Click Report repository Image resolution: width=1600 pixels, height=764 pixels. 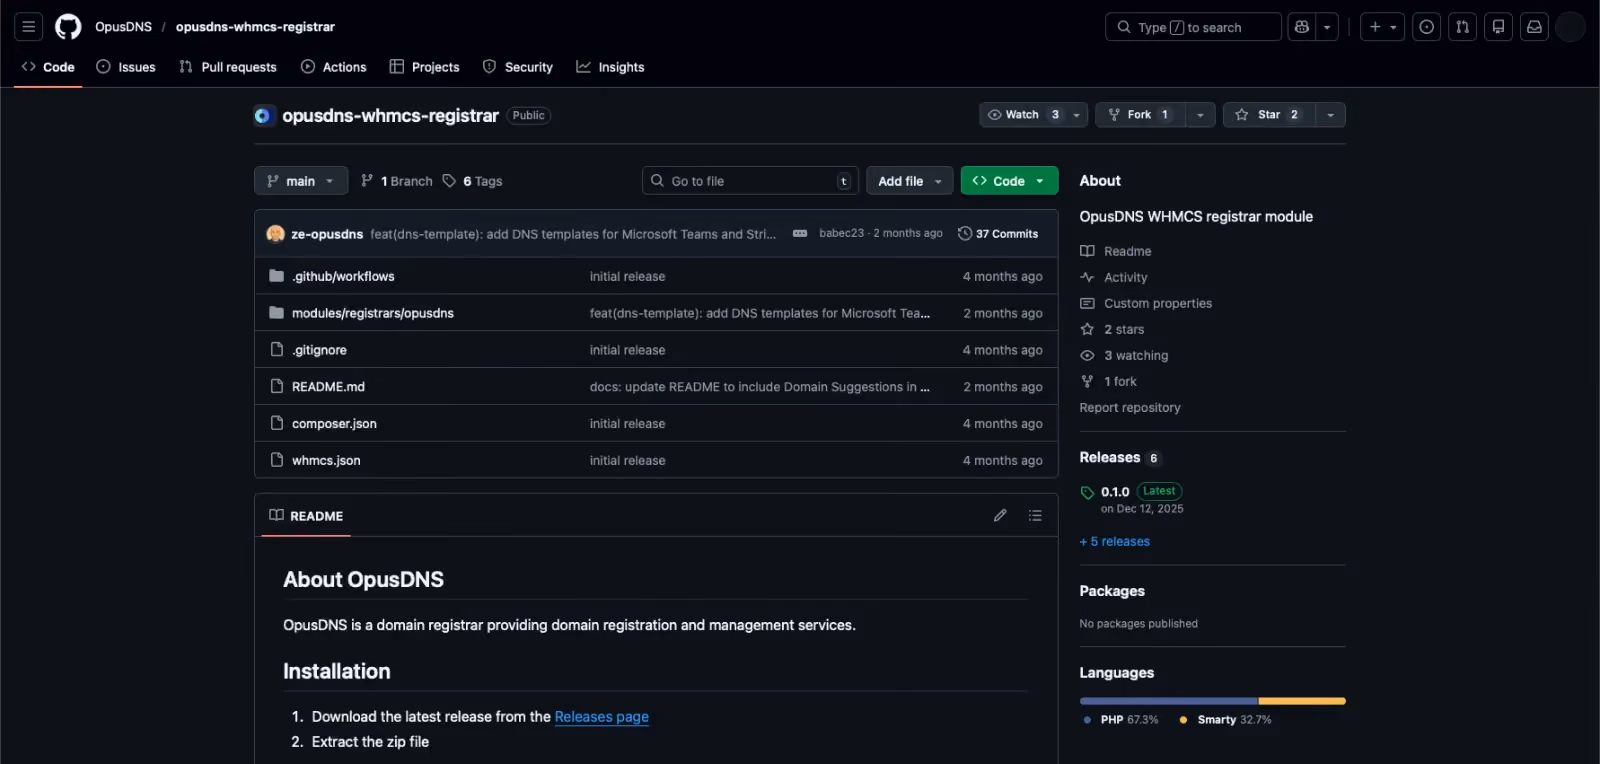coord(1130,408)
